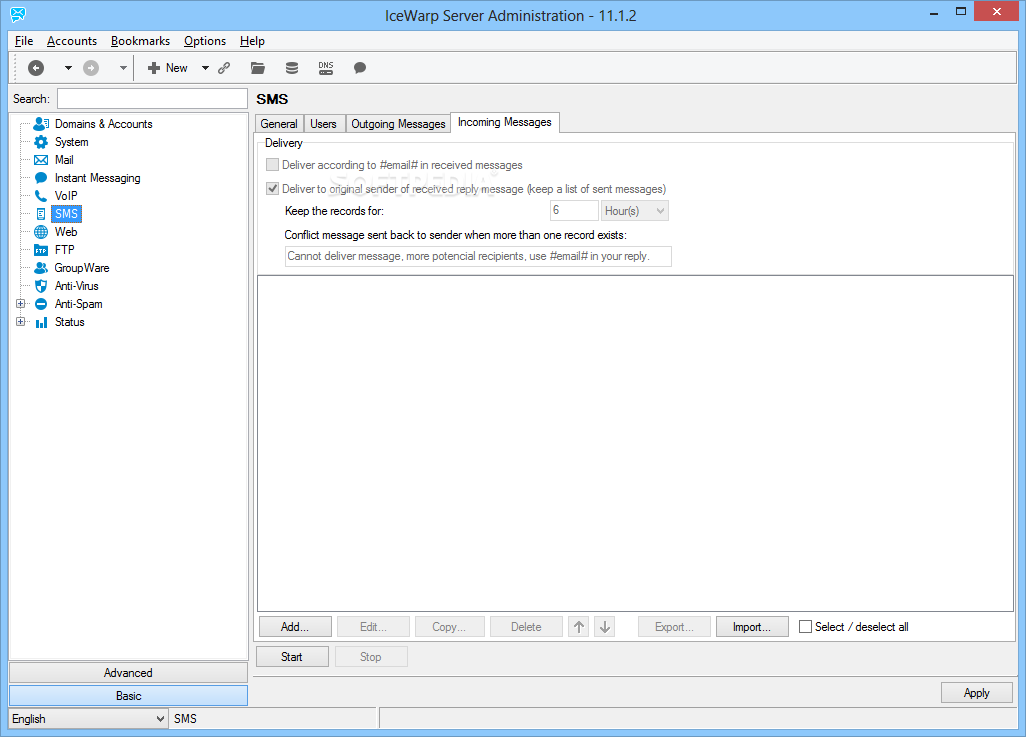Open the Back history dropdown arrow
The height and width of the screenshot is (737, 1026).
point(68,68)
